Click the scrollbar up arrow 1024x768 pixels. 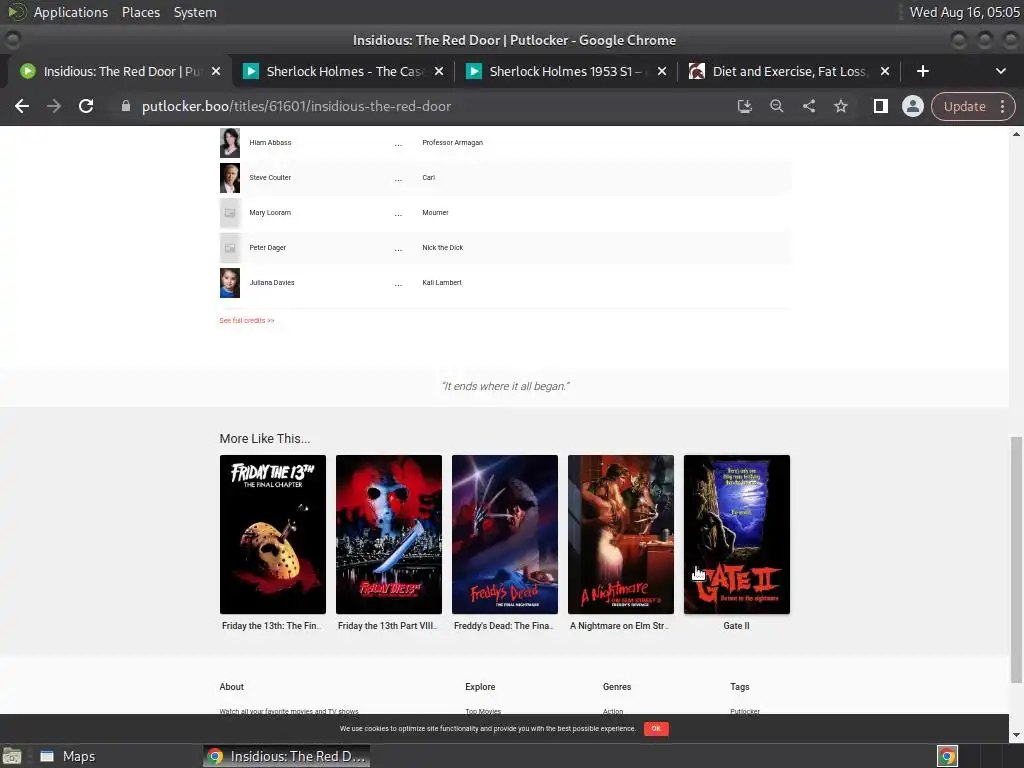1016,134
